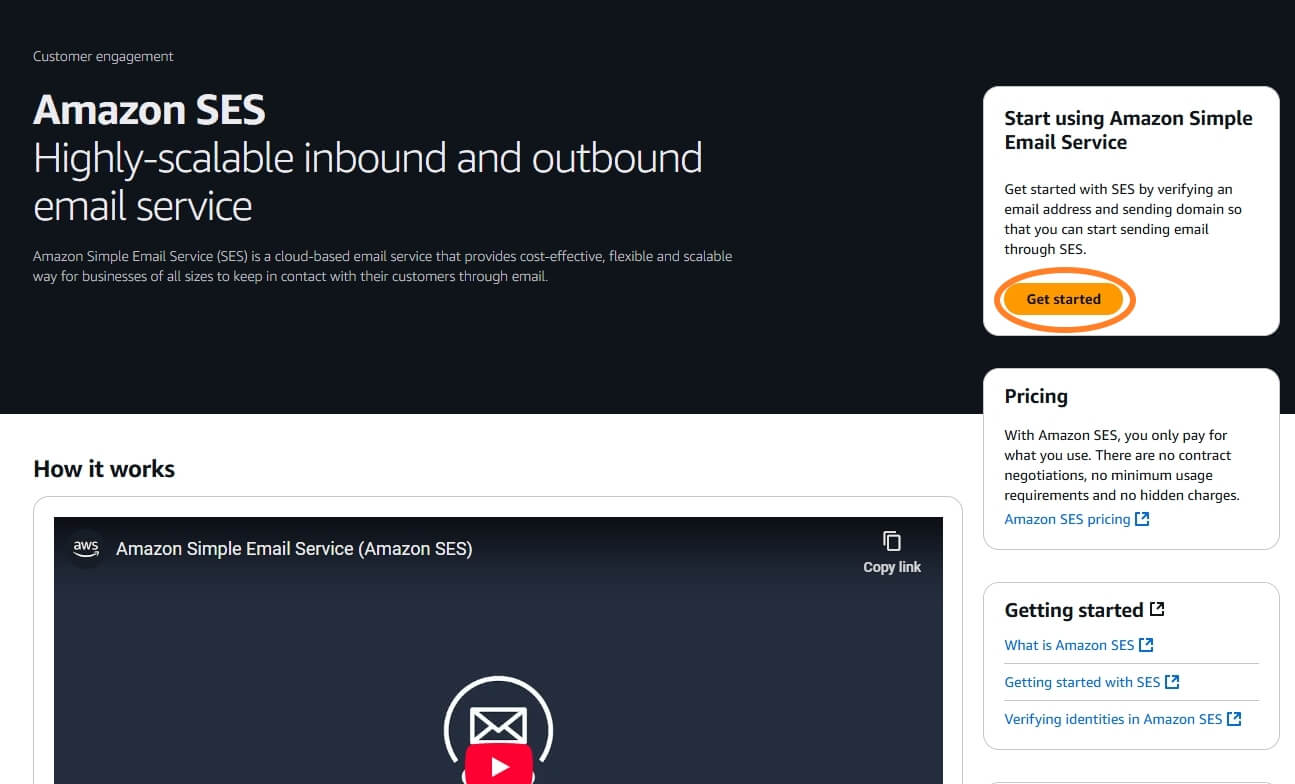Play the video with the red YouTube button
The width and height of the screenshot is (1295, 784).
click(x=498, y=765)
